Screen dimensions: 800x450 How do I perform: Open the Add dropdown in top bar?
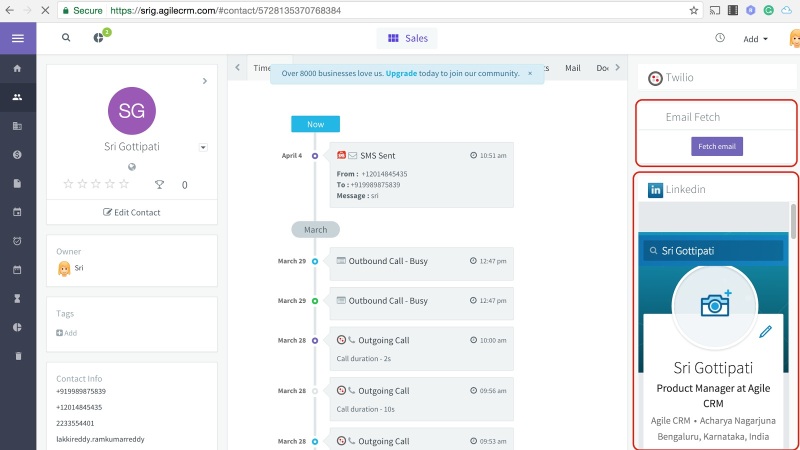tap(755, 39)
